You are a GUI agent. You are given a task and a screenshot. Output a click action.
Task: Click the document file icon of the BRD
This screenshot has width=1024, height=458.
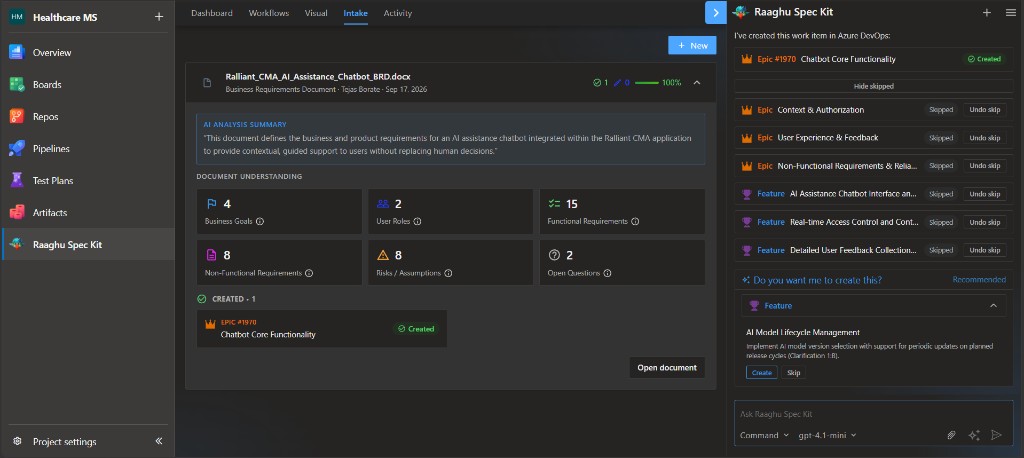click(x=207, y=82)
